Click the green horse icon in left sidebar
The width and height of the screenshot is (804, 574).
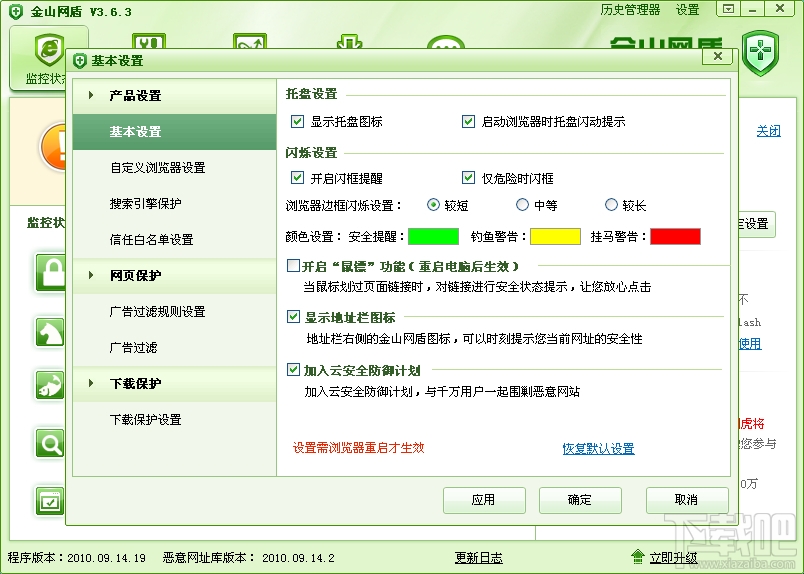tap(50, 332)
